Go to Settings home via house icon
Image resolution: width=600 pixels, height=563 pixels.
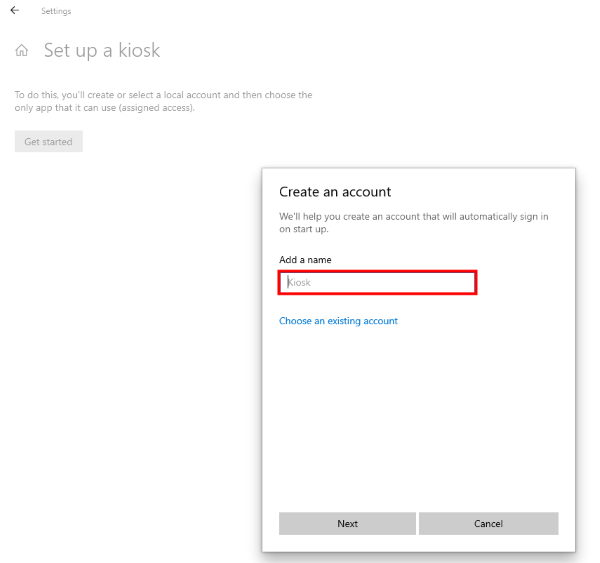click(21, 51)
